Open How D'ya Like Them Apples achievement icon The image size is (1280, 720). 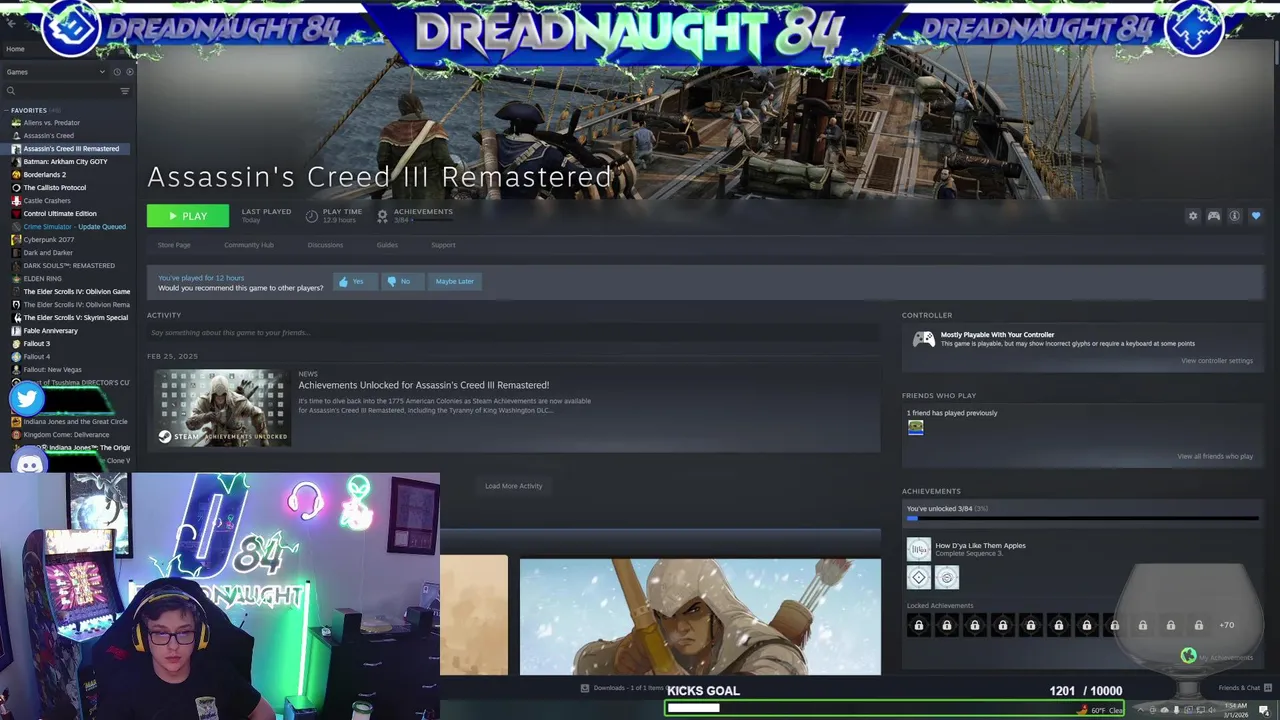[918, 549]
